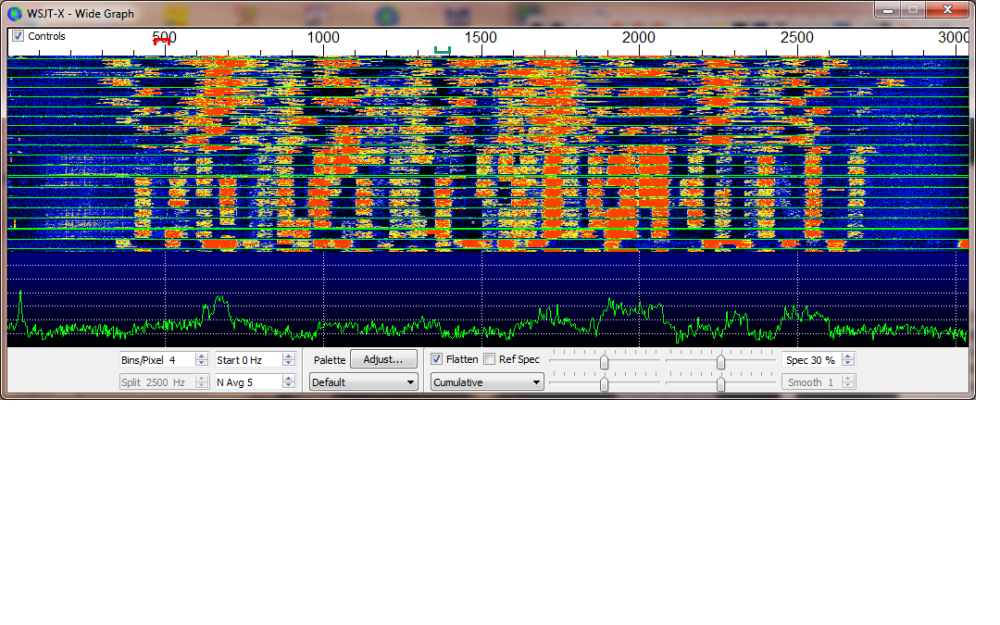Image resolution: width=1000 pixels, height=625 pixels.
Task: Click the 1500 label on frequency scale
Action: coord(480,37)
